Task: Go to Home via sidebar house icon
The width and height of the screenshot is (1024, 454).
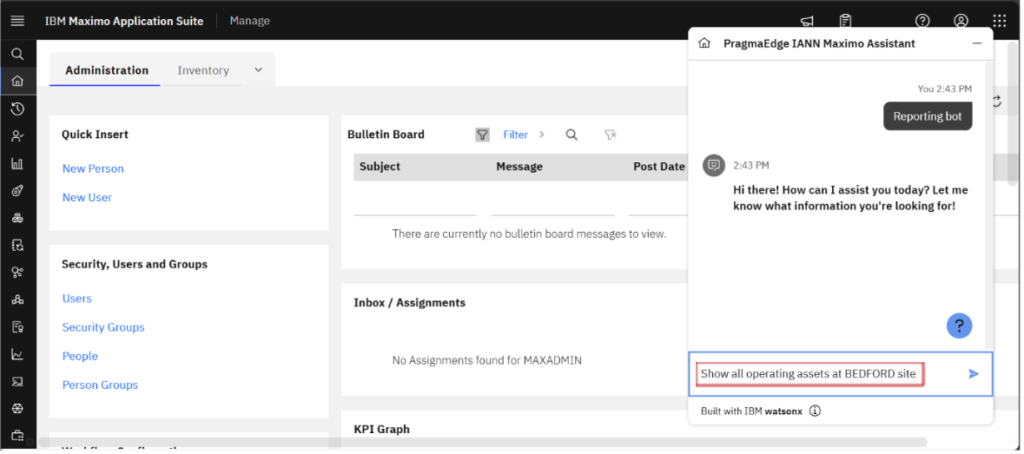Action: click(18, 81)
